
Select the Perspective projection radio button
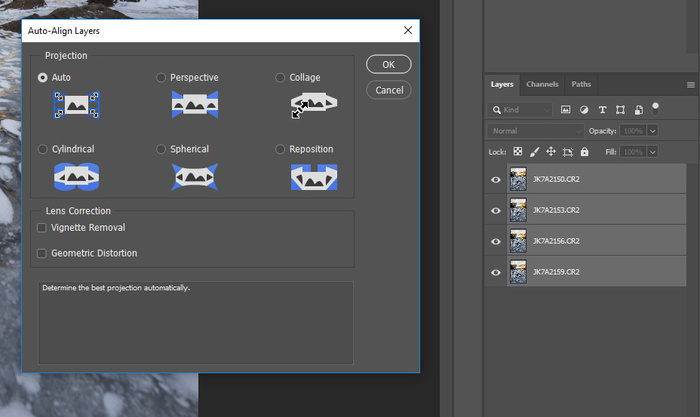[161, 77]
